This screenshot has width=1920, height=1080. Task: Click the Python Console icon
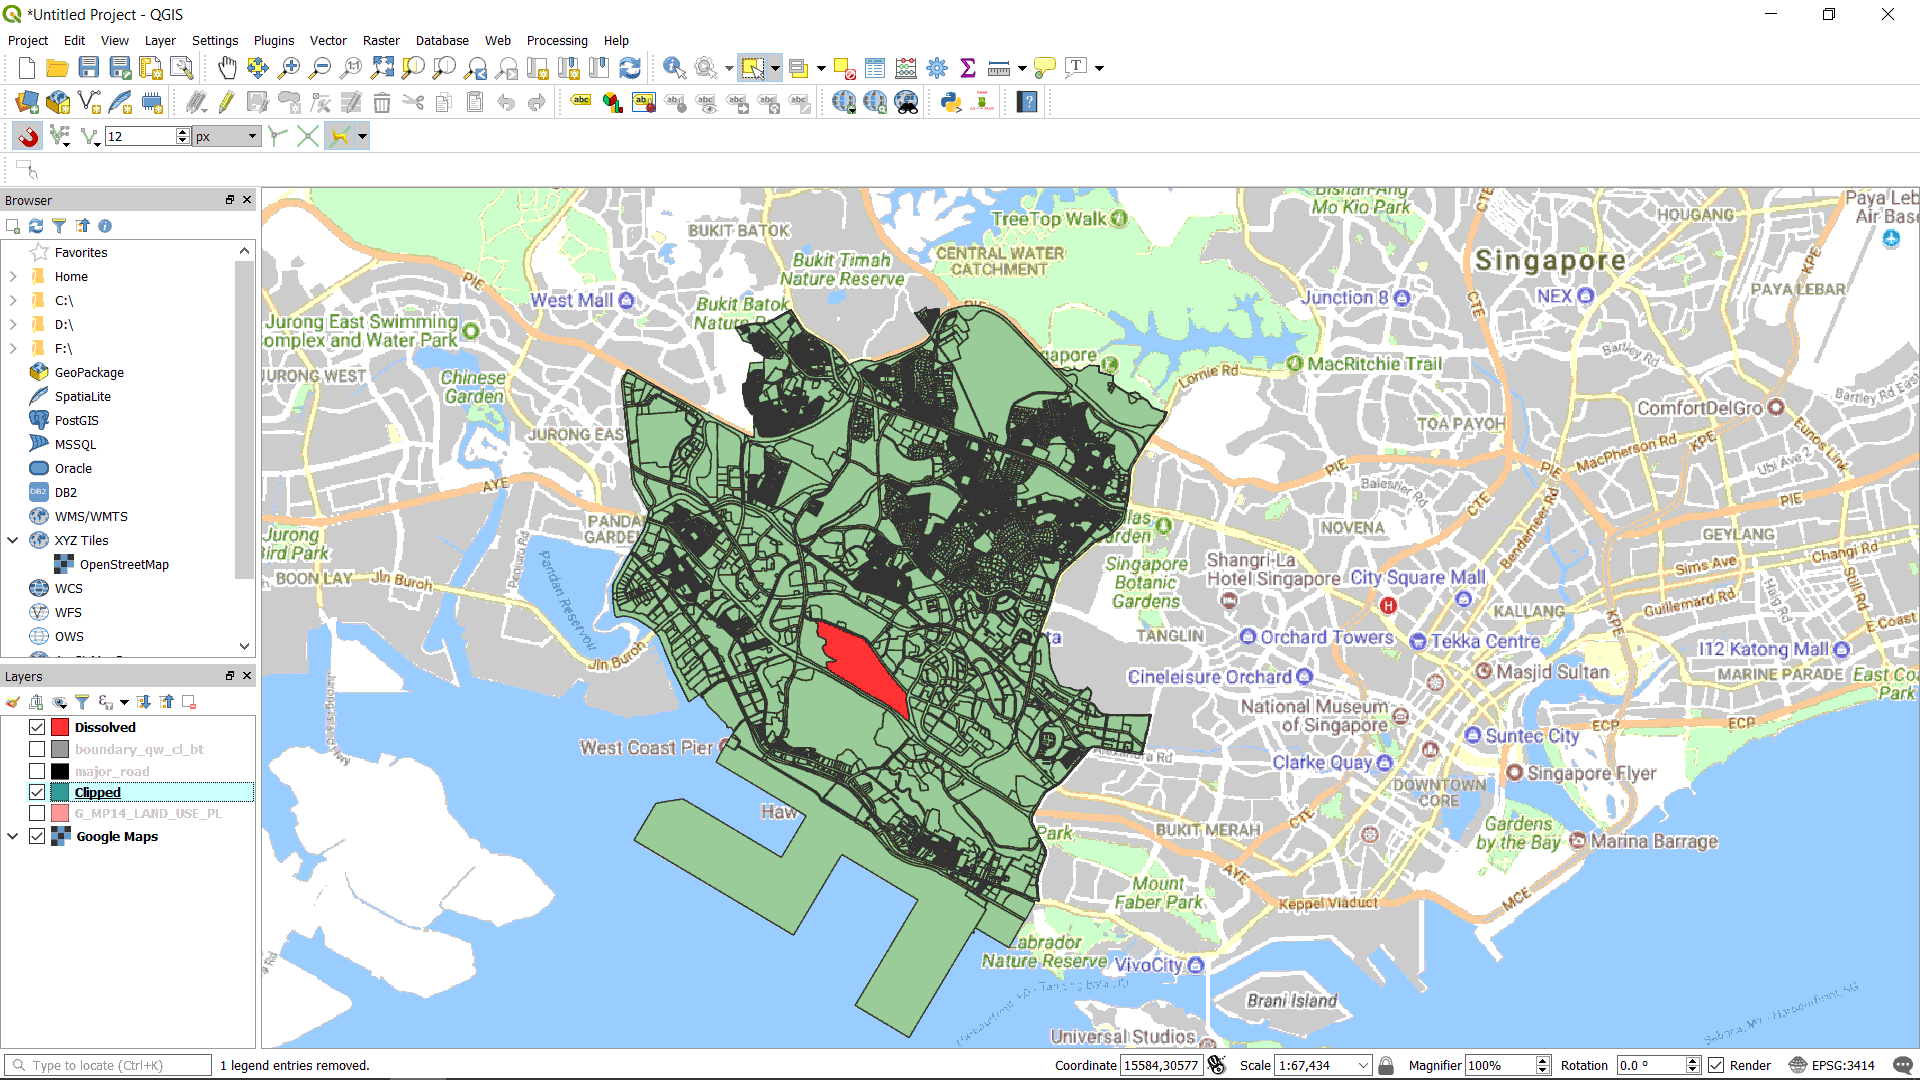click(951, 102)
